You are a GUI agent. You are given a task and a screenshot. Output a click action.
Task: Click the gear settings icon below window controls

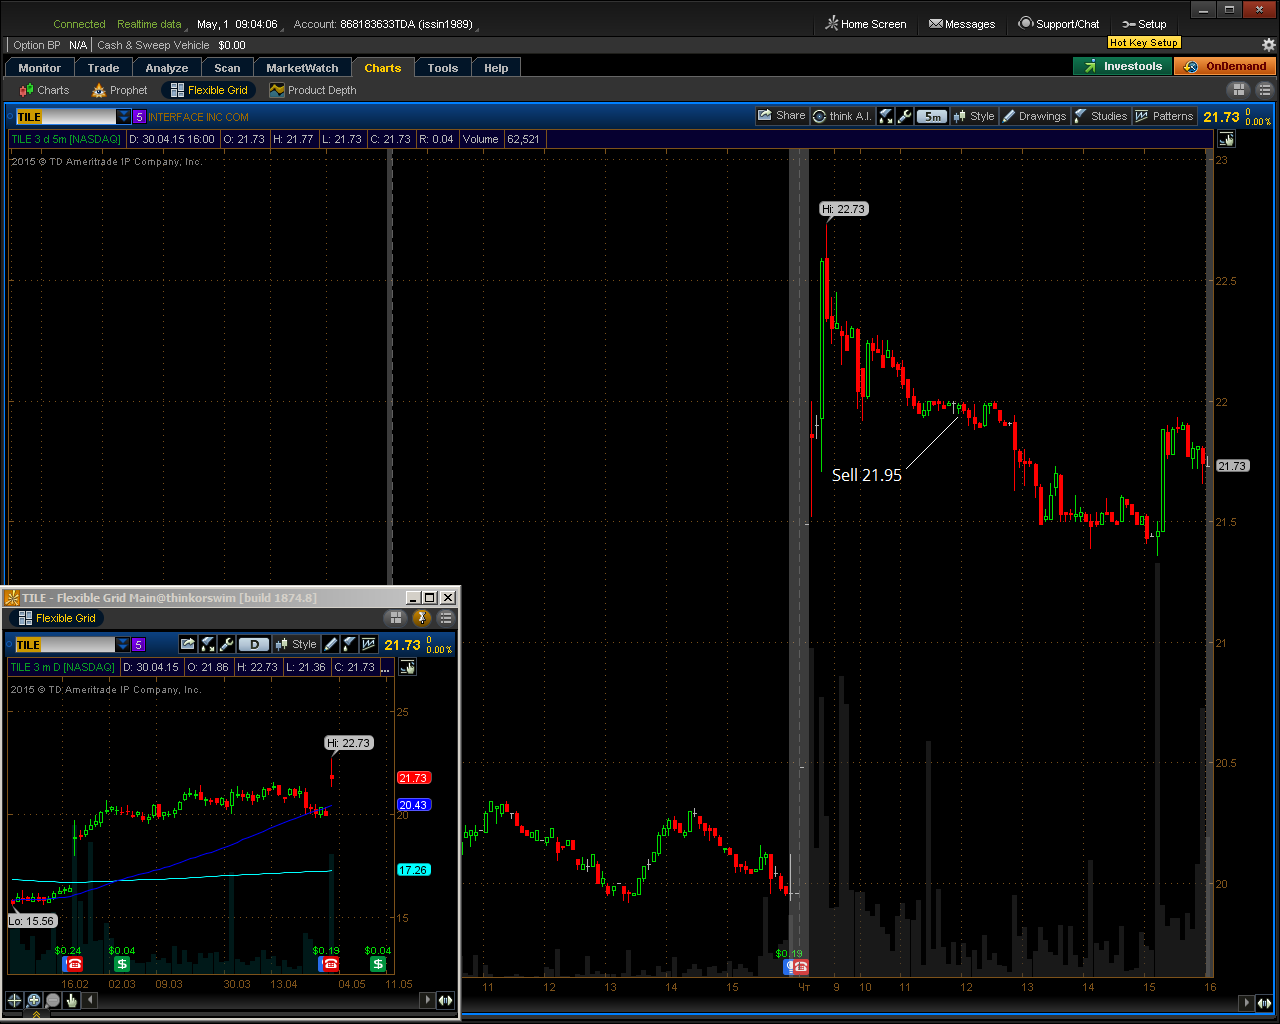[x=1269, y=44]
